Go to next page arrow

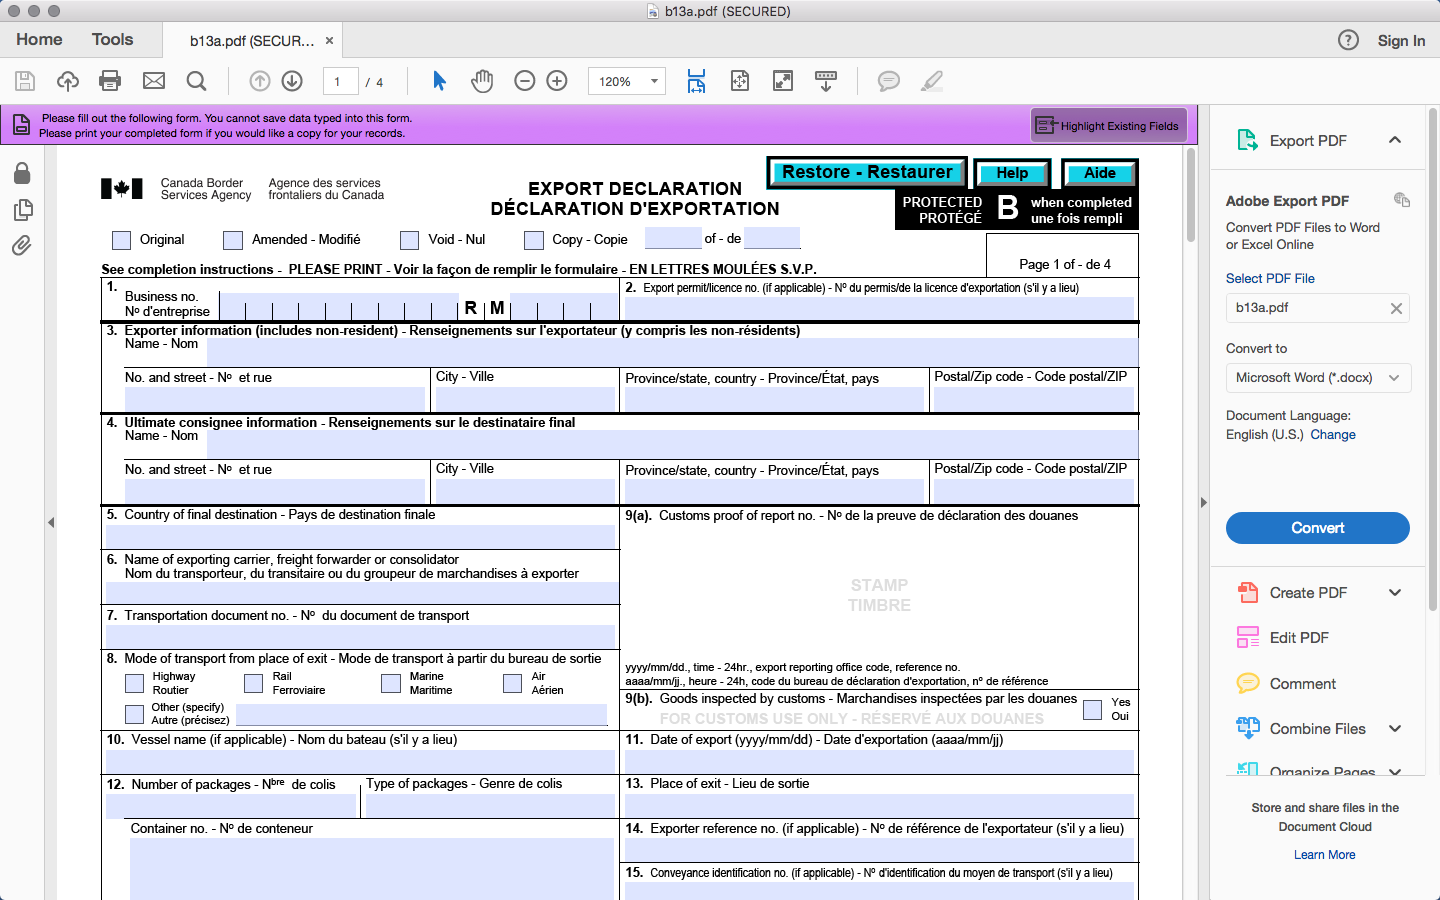pos(292,81)
